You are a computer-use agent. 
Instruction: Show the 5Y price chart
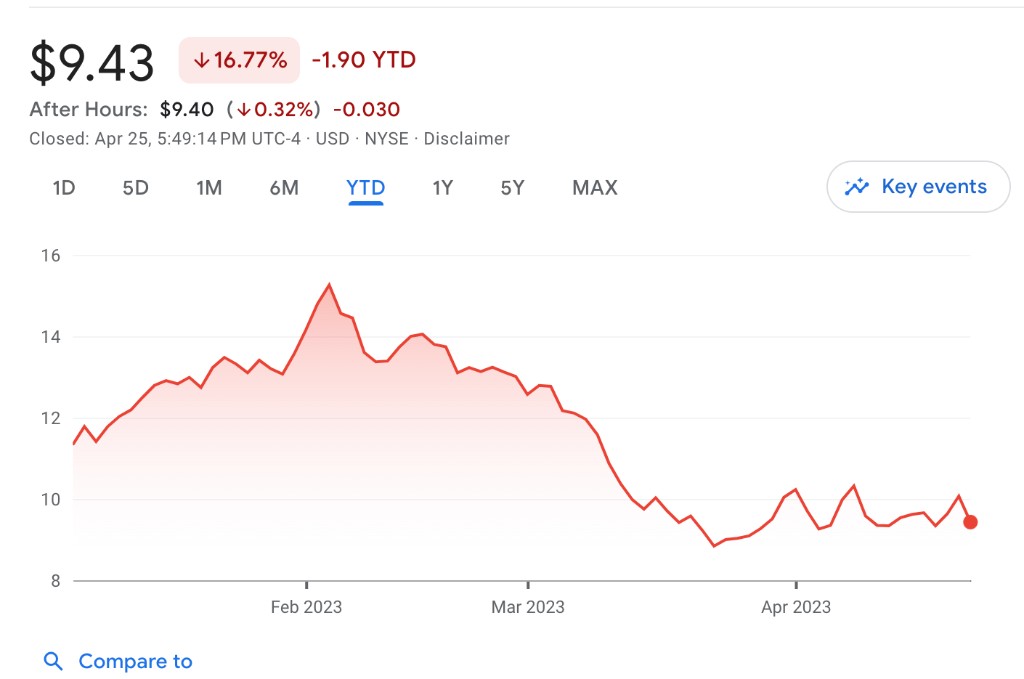tap(512, 188)
